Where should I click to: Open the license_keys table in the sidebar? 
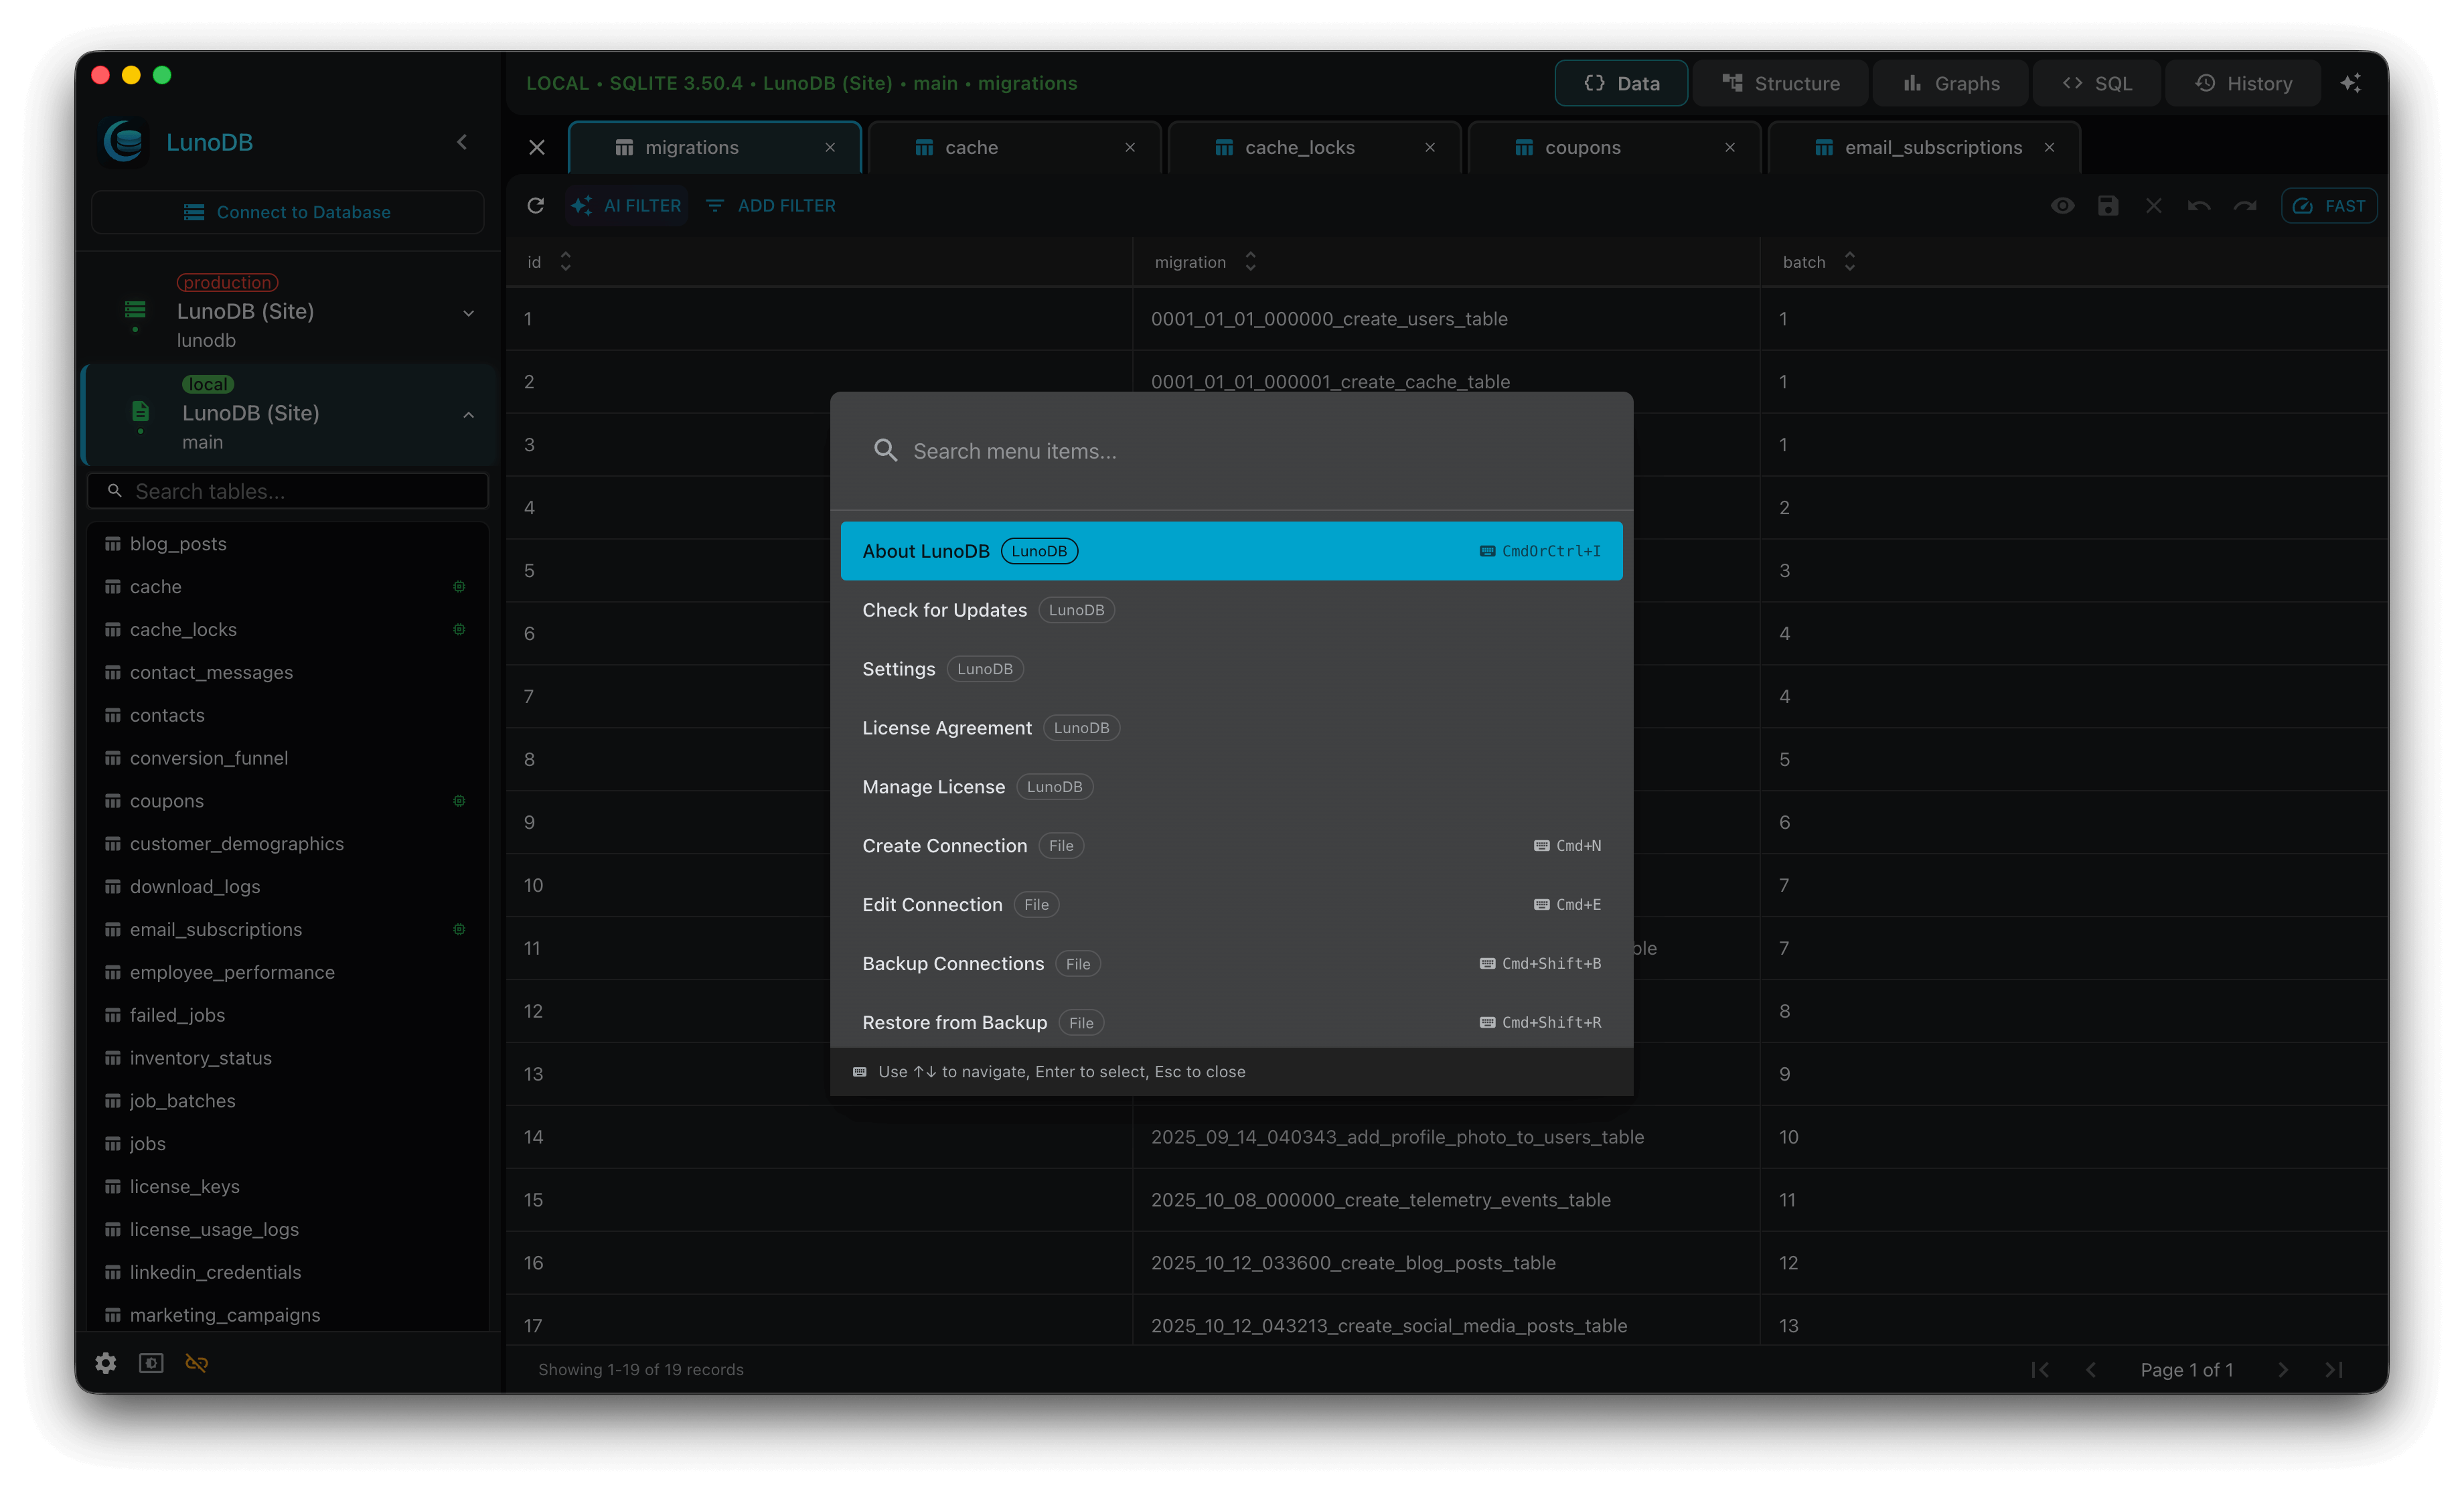point(287,1186)
